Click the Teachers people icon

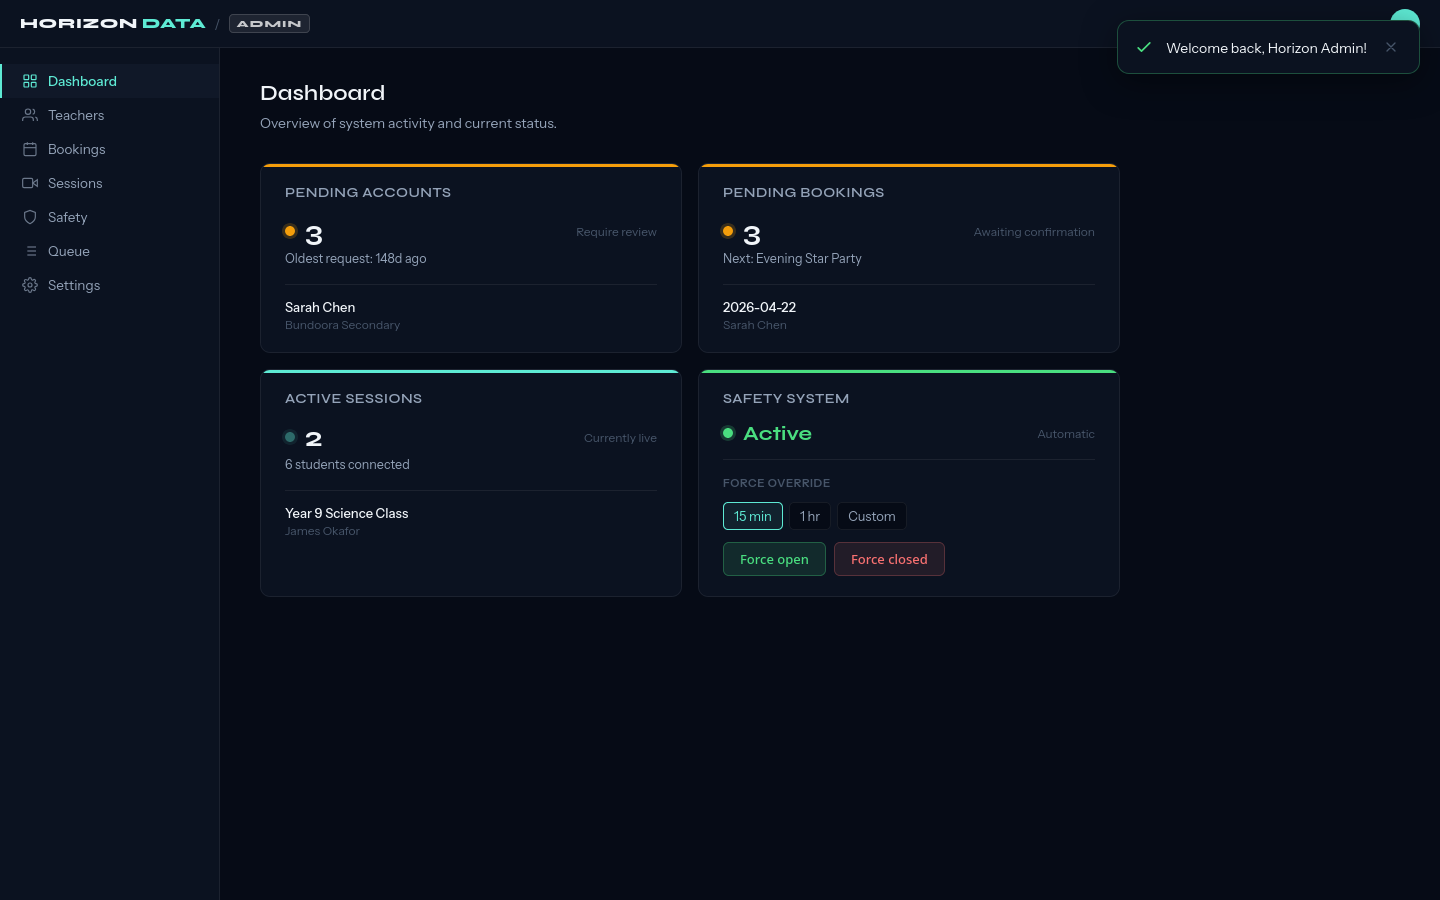click(x=30, y=115)
